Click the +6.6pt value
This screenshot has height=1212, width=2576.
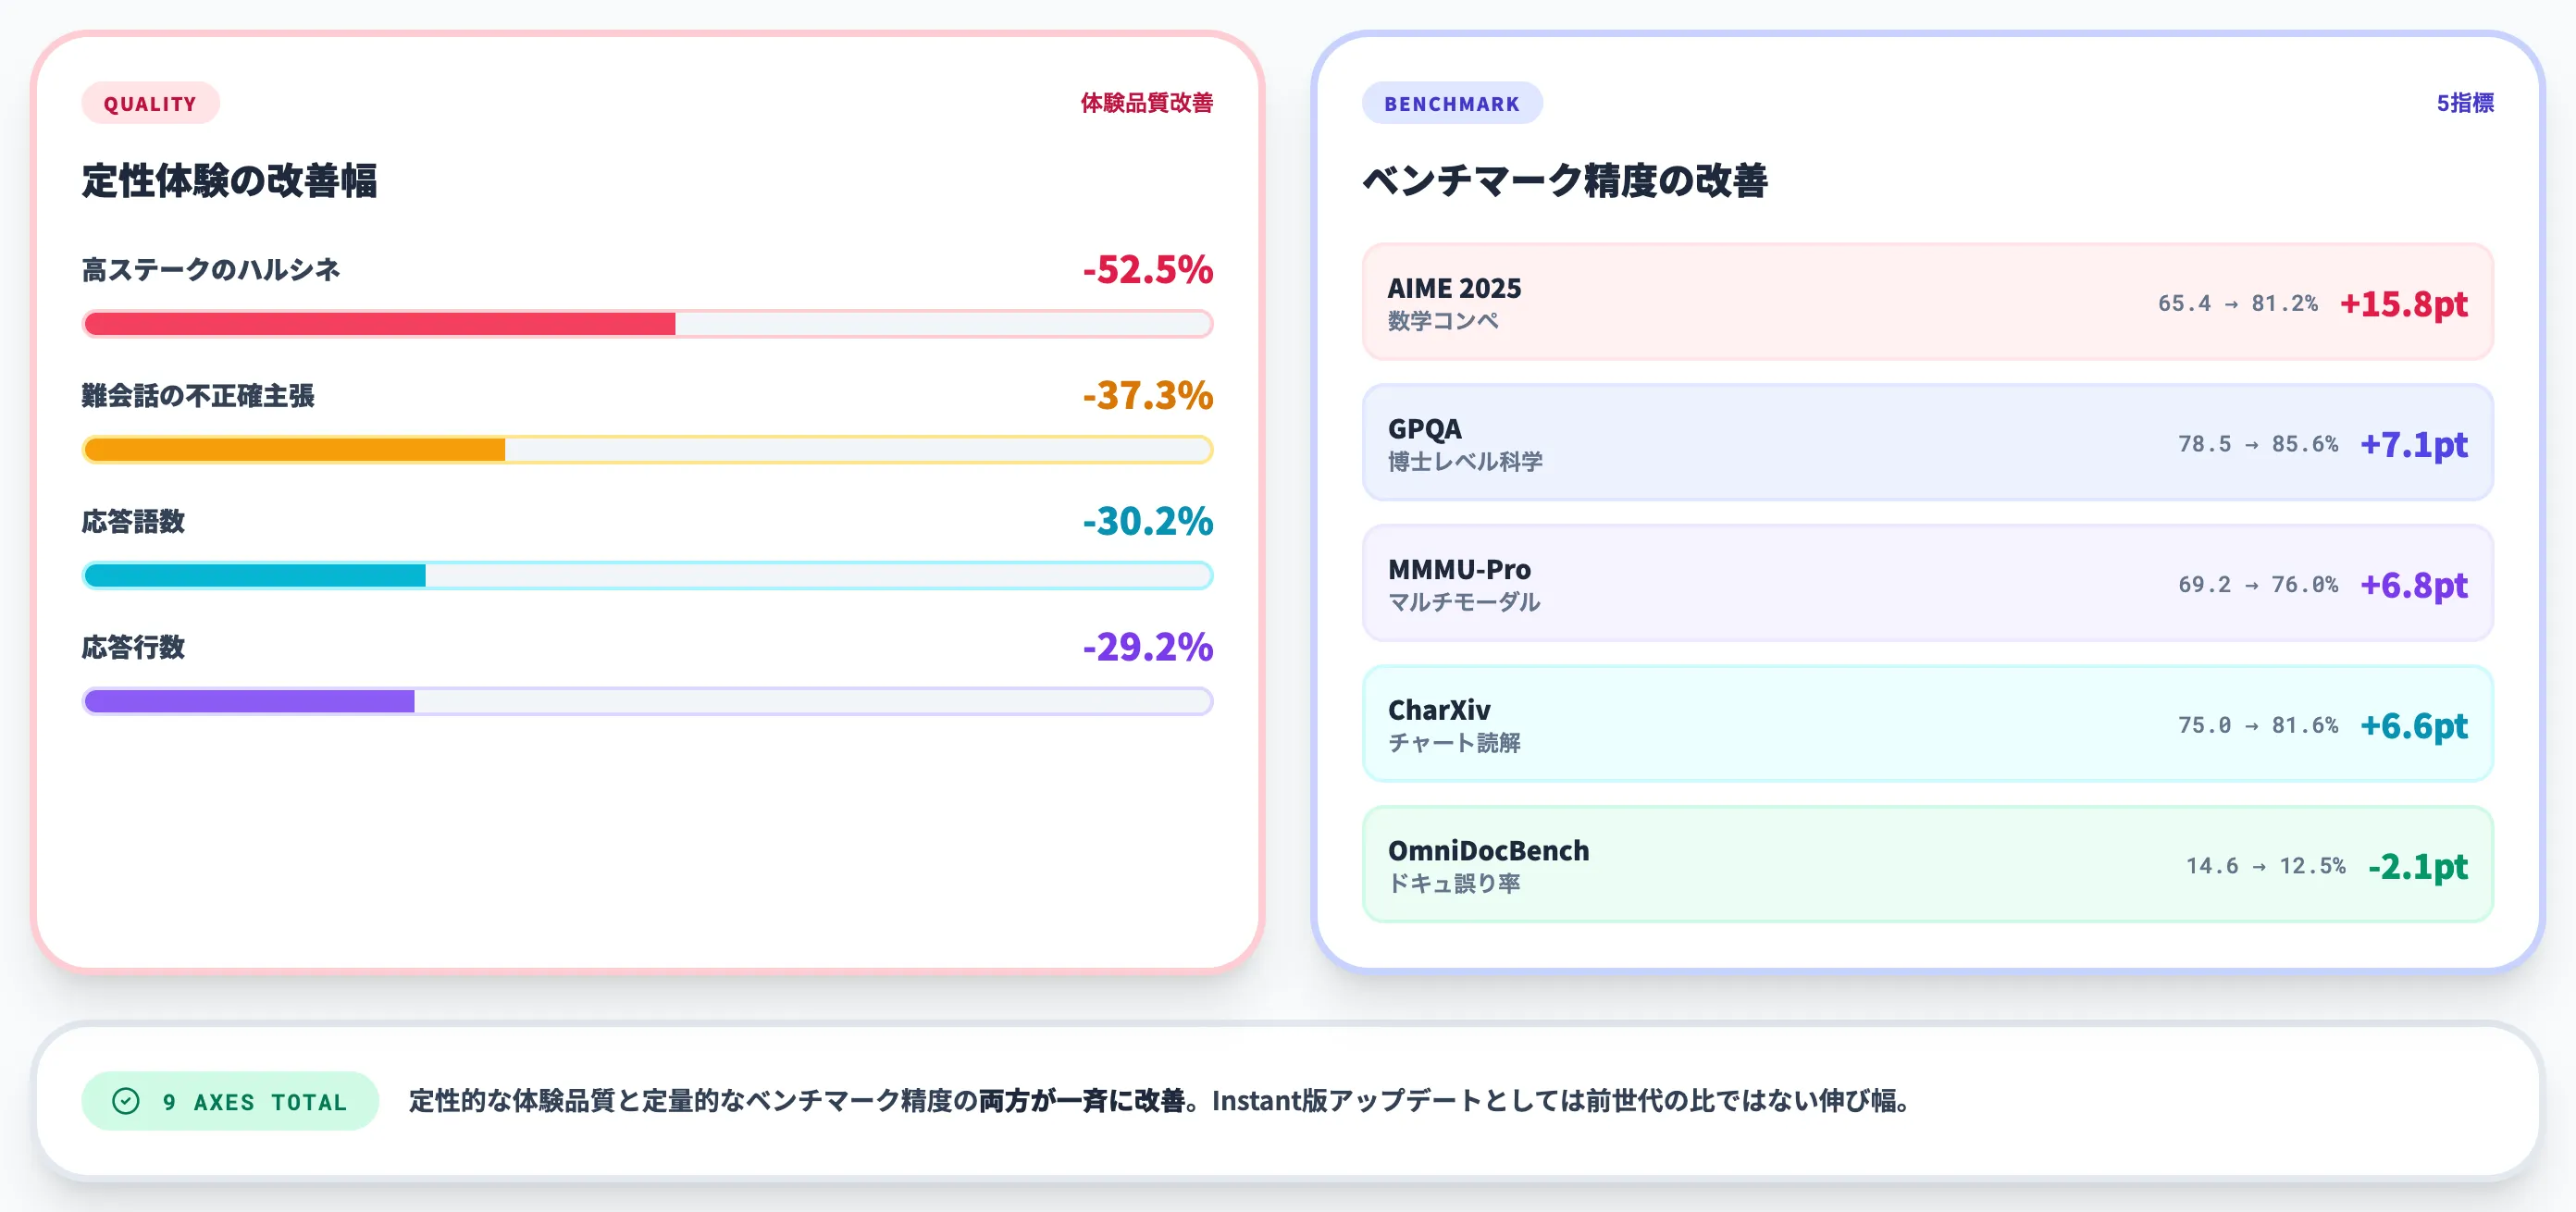(x=2413, y=726)
